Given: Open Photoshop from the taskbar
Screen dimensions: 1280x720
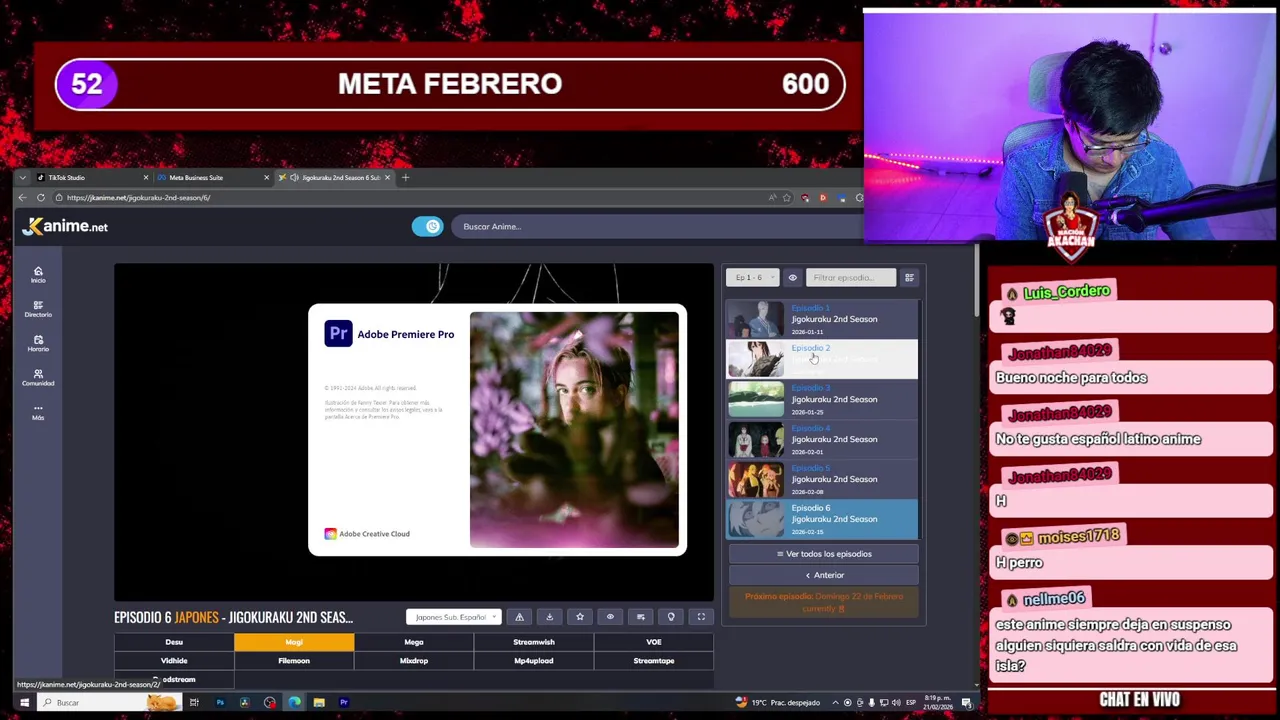Looking at the screenshot, I should (220, 702).
